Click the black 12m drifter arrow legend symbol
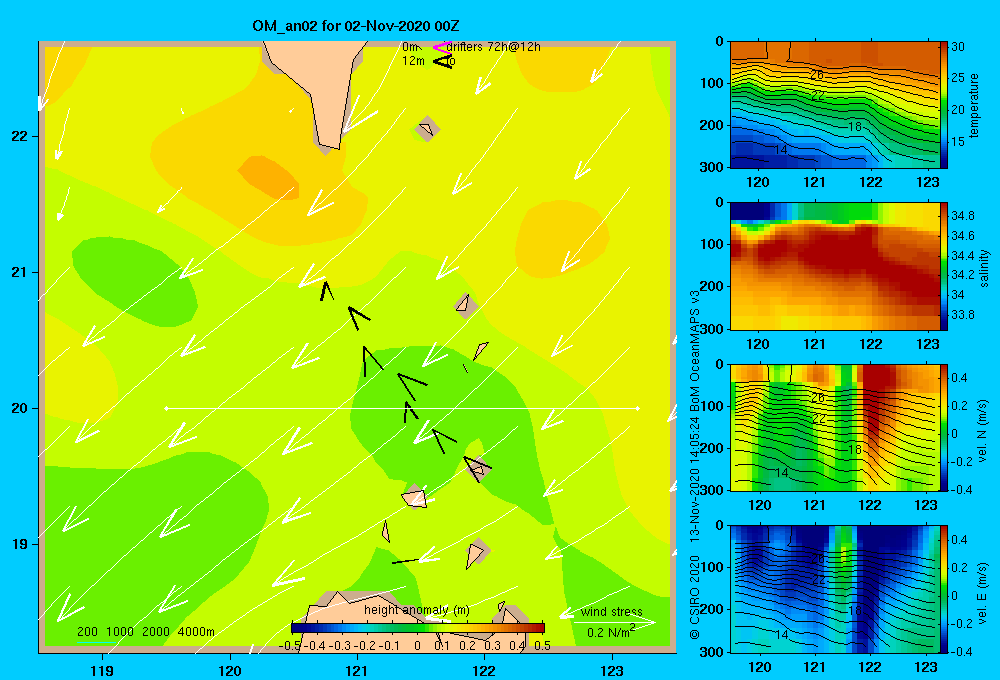Image resolution: width=1000 pixels, height=680 pixels. click(443, 61)
